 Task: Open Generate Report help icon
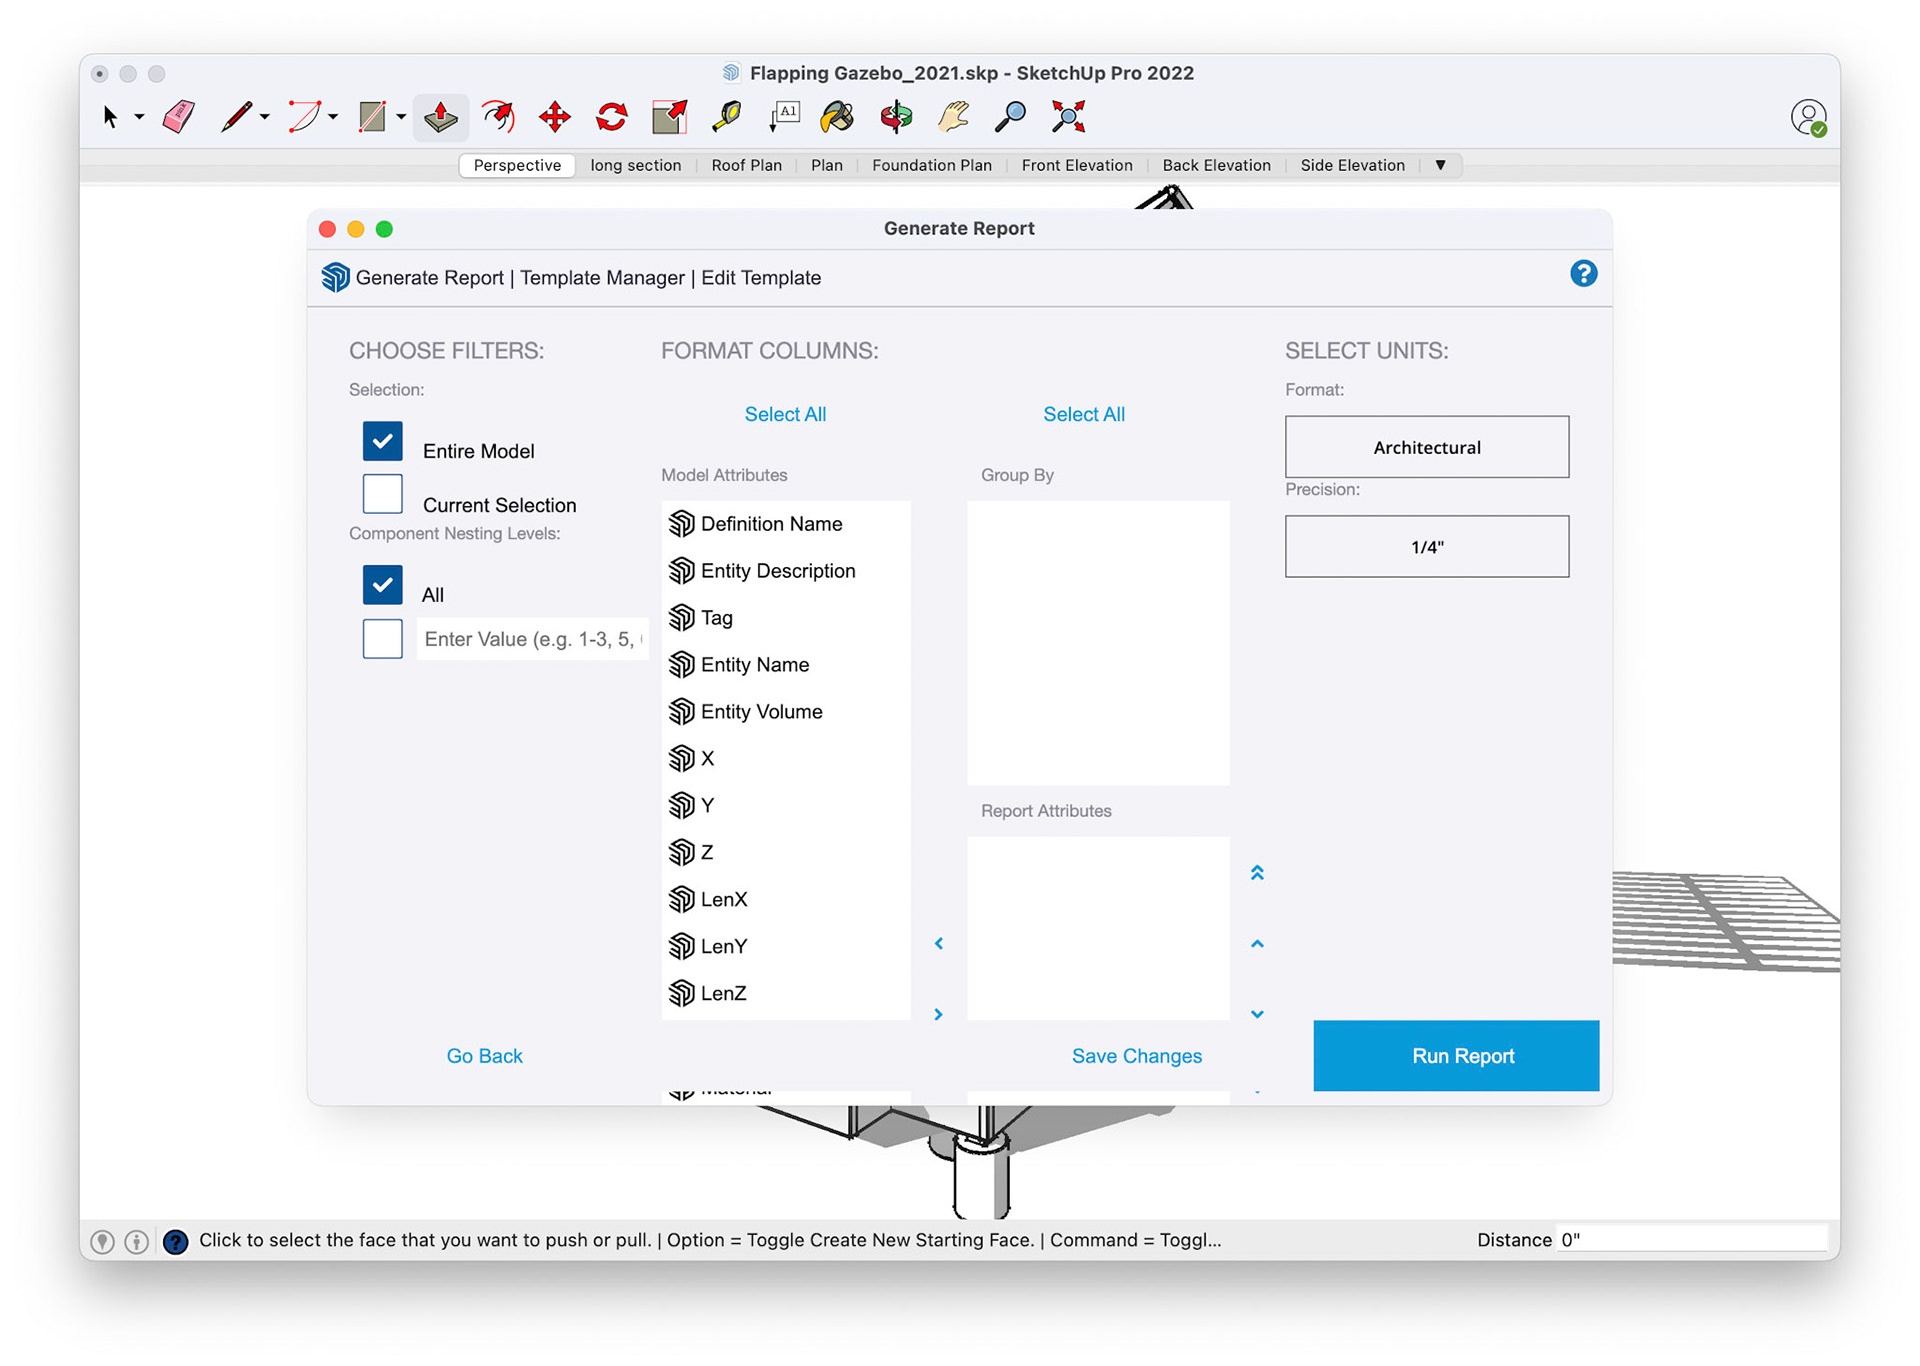[1583, 274]
